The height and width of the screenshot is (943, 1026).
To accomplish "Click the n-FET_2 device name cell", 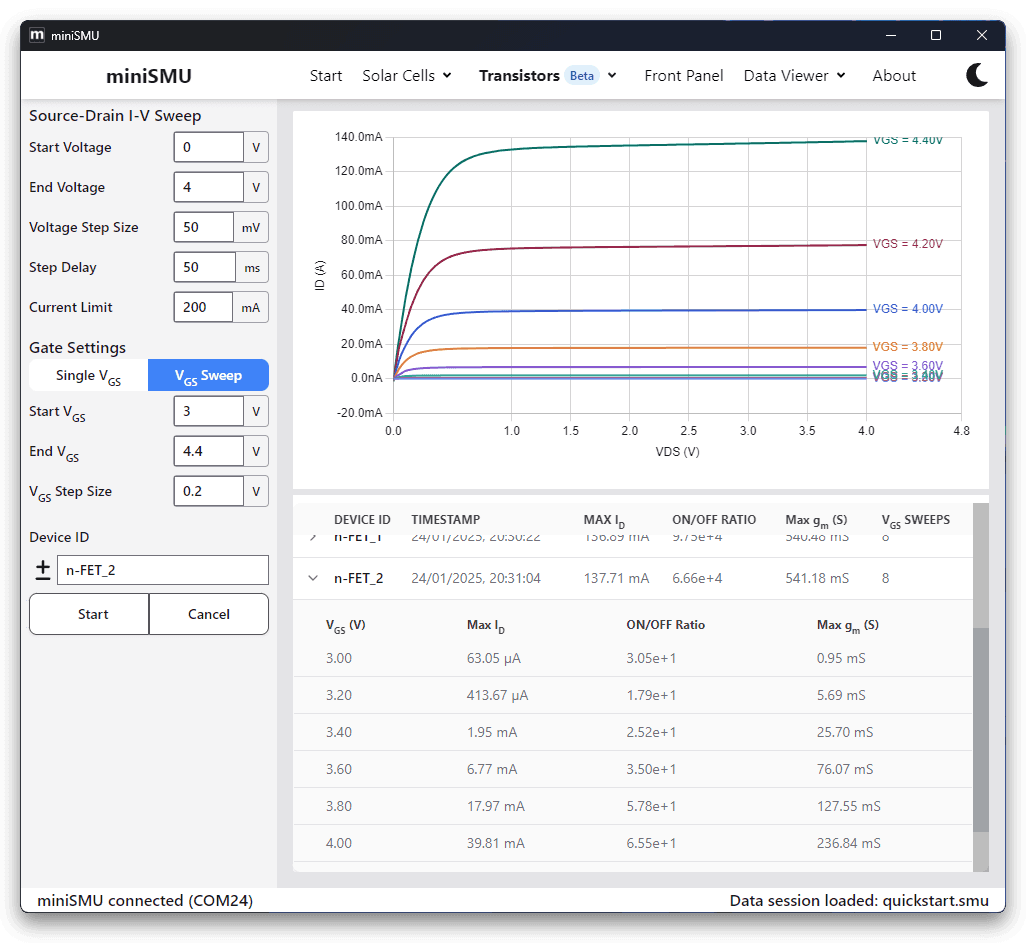I will 359,578.
